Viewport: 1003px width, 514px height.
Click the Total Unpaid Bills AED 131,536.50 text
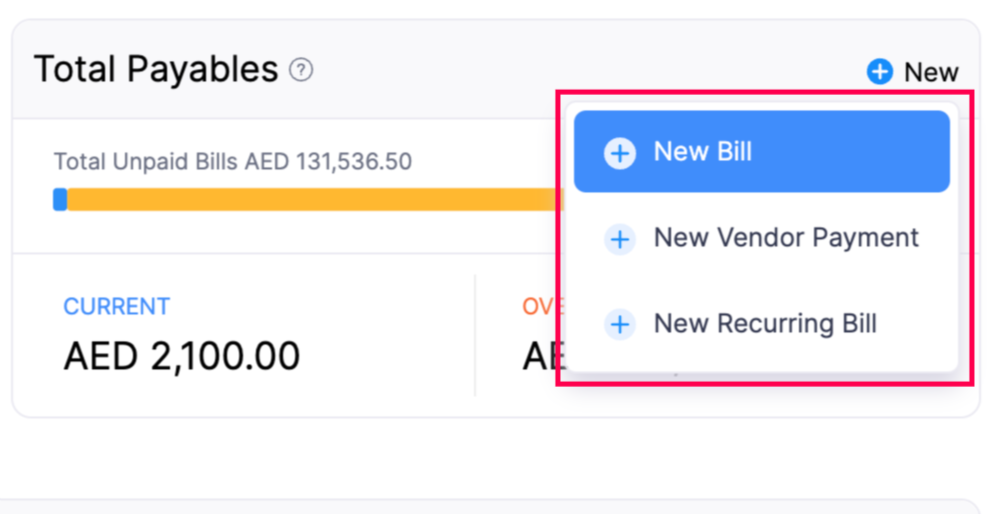[x=232, y=161]
